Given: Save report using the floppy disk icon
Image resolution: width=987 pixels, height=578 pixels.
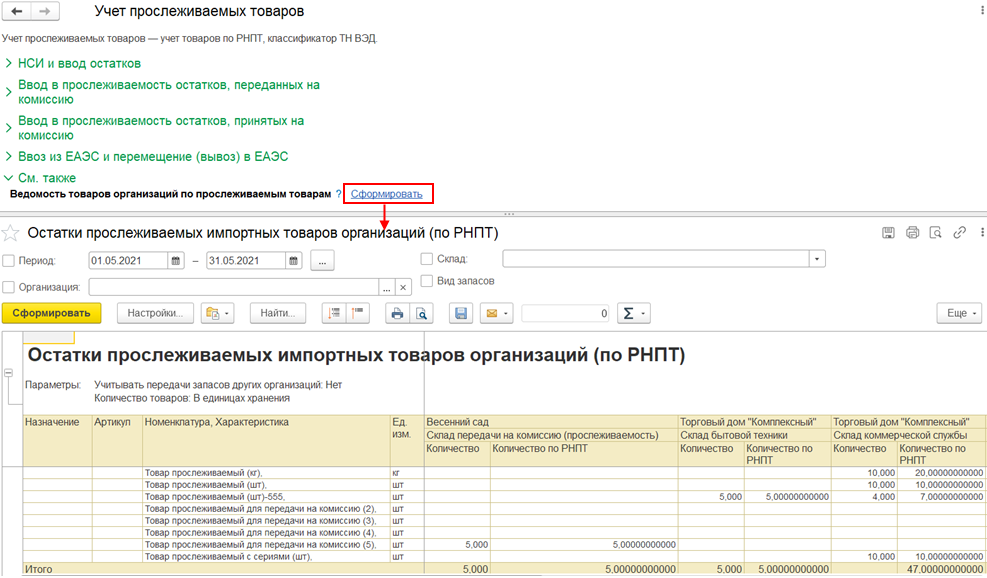Looking at the screenshot, I should point(461,313).
